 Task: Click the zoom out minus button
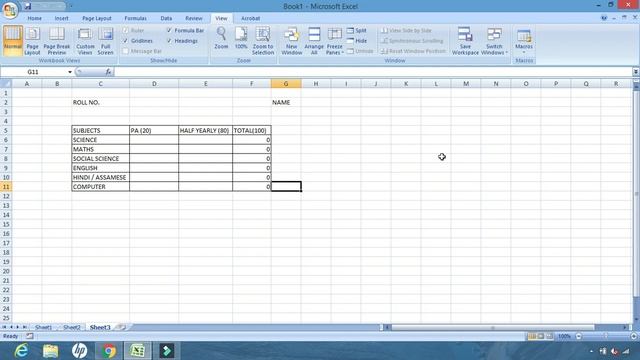click(578, 336)
